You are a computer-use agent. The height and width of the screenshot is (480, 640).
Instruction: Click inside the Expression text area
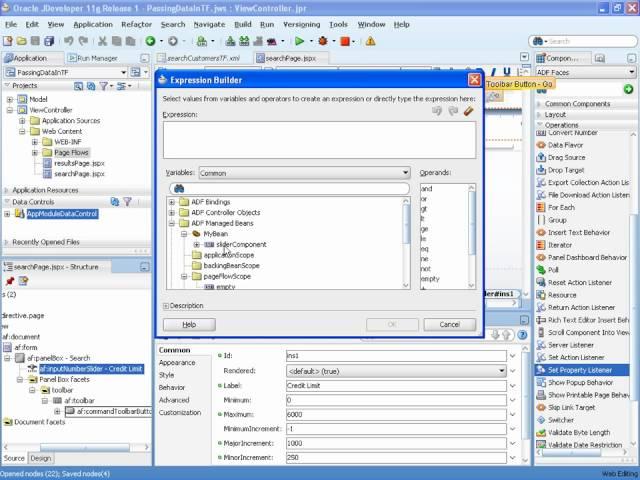click(319, 140)
